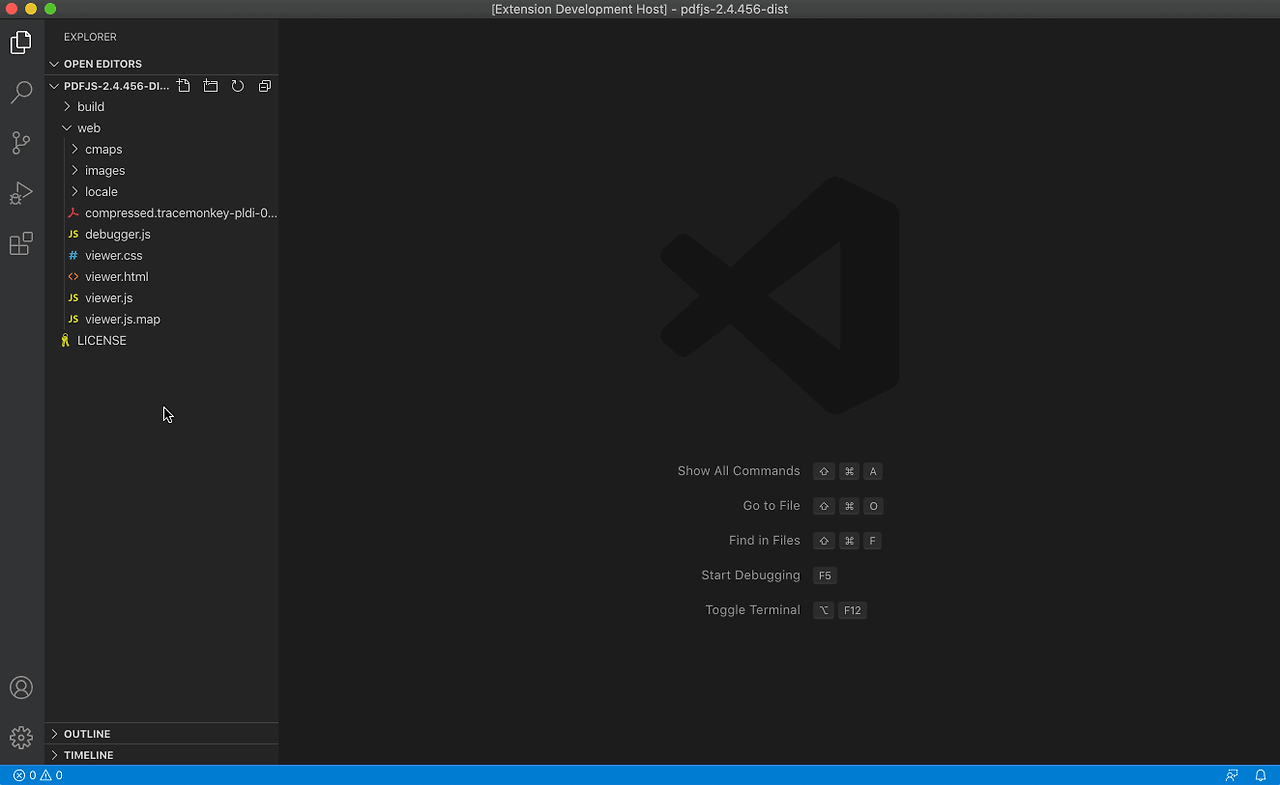
Task: Open the Explorer view in activity bar
Action: 21,43
